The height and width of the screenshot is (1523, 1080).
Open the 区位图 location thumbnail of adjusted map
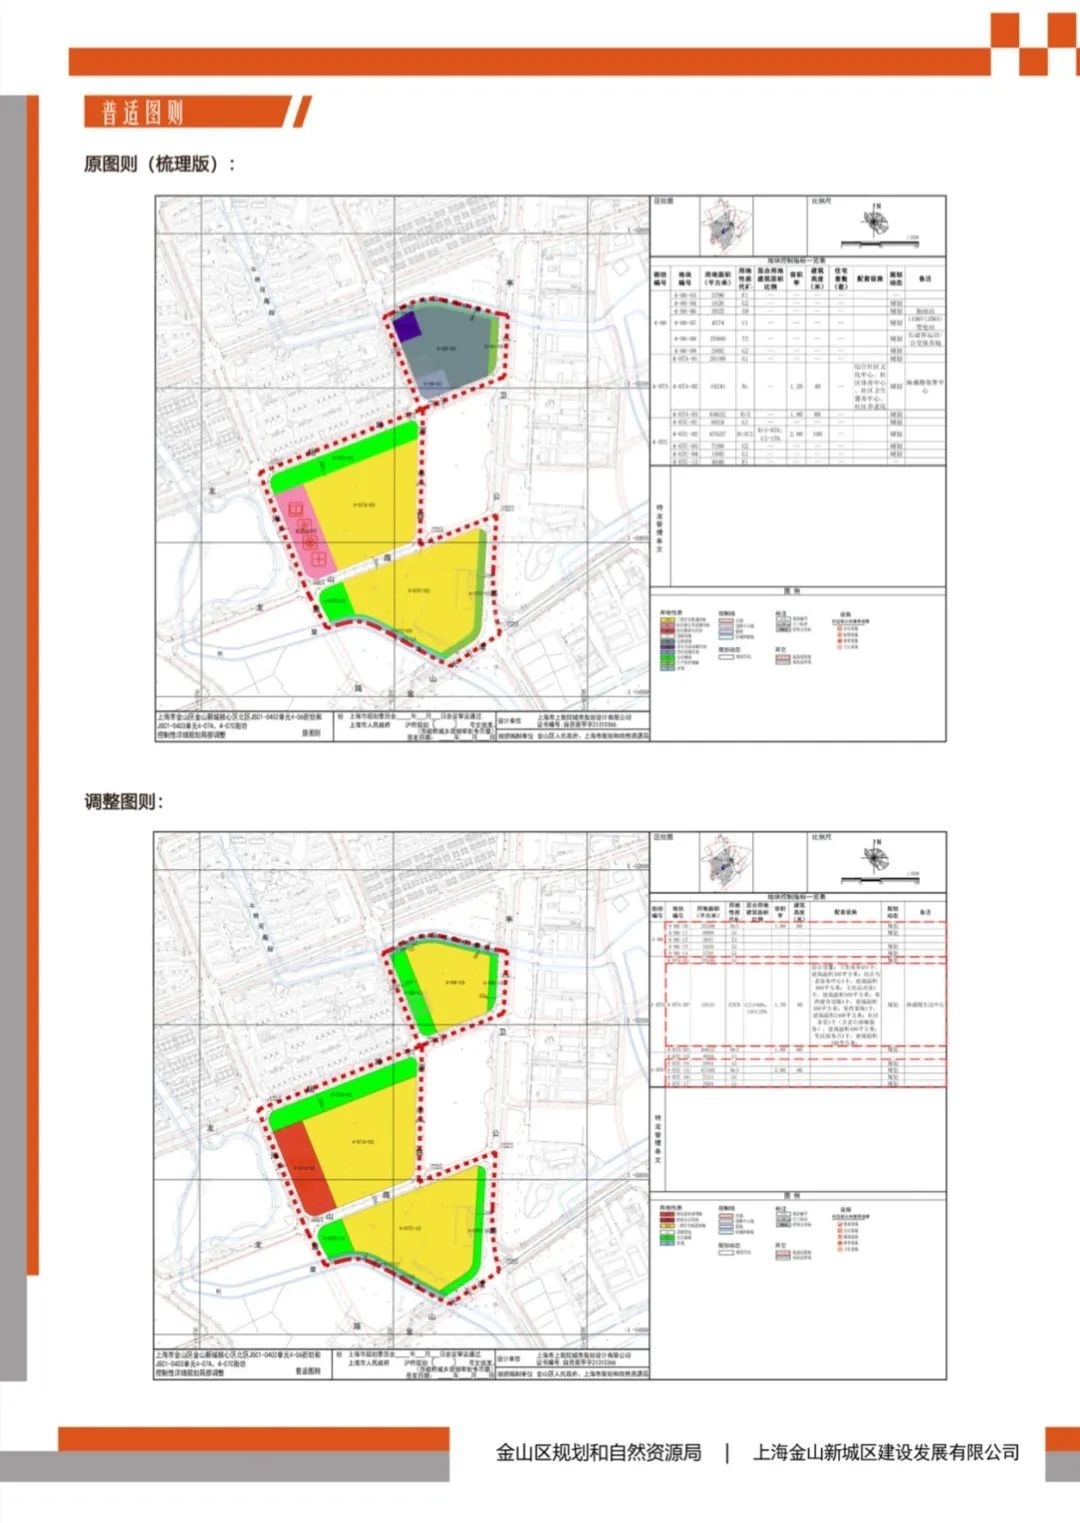[727, 861]
